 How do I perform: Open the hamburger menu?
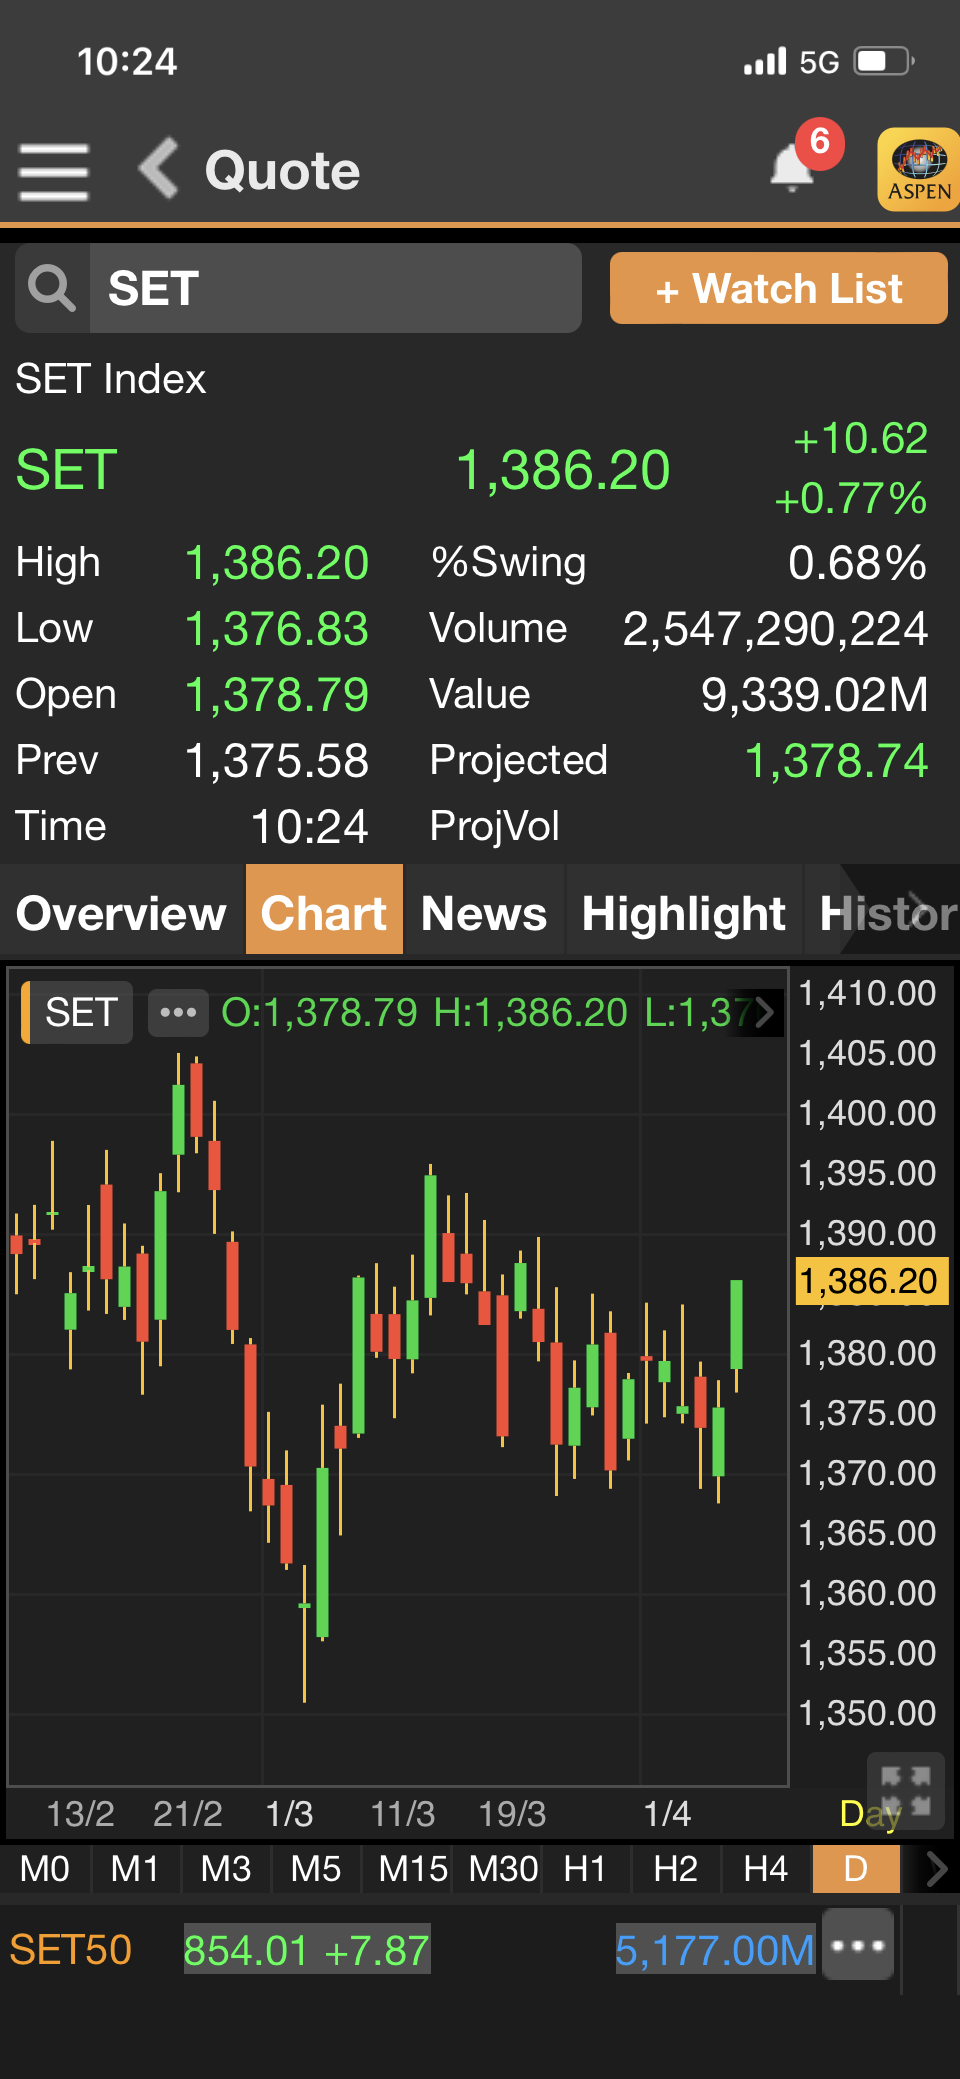click(54, 171)
